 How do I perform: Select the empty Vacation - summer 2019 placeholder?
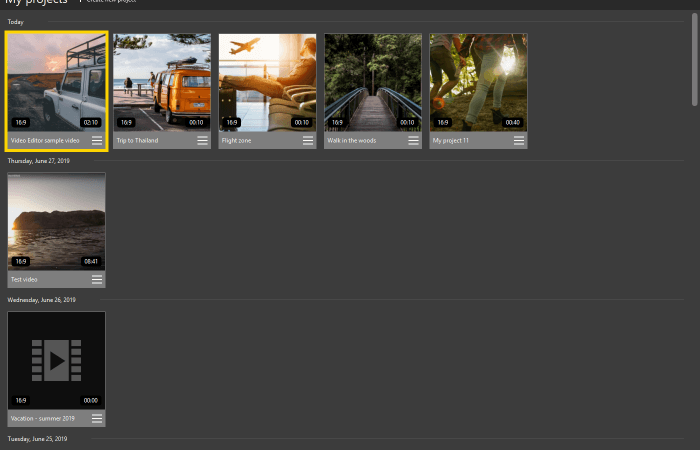point(57,360)
